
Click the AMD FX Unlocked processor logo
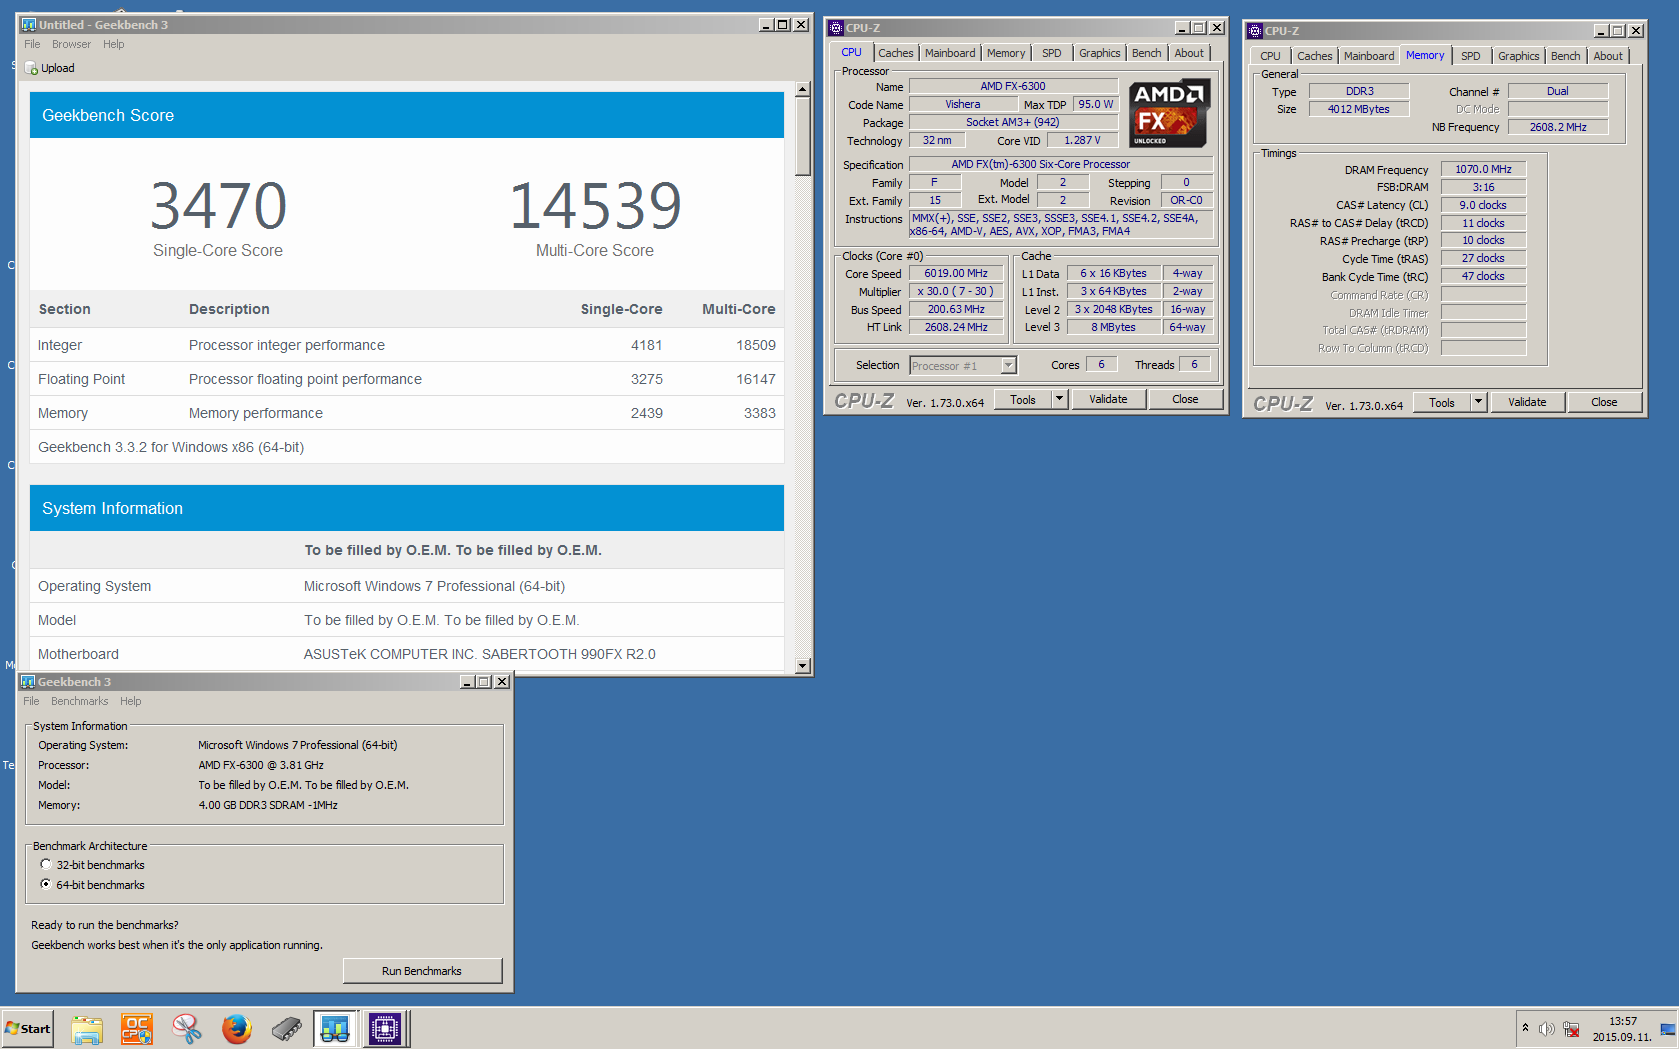click(1169, 113)
